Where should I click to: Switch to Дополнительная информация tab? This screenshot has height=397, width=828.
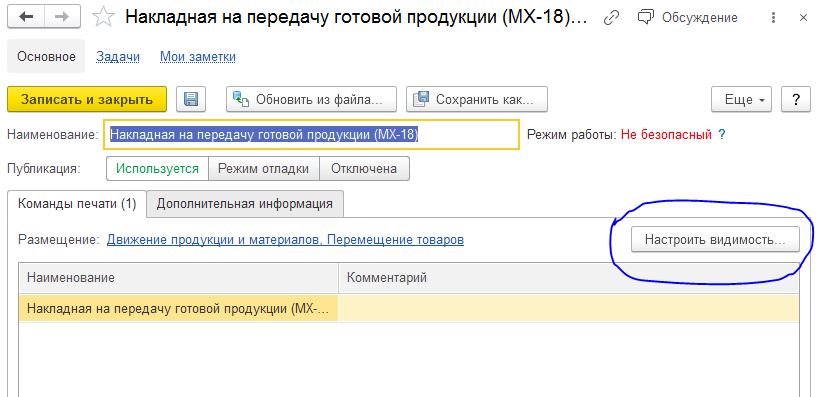(x=245, y=204)
